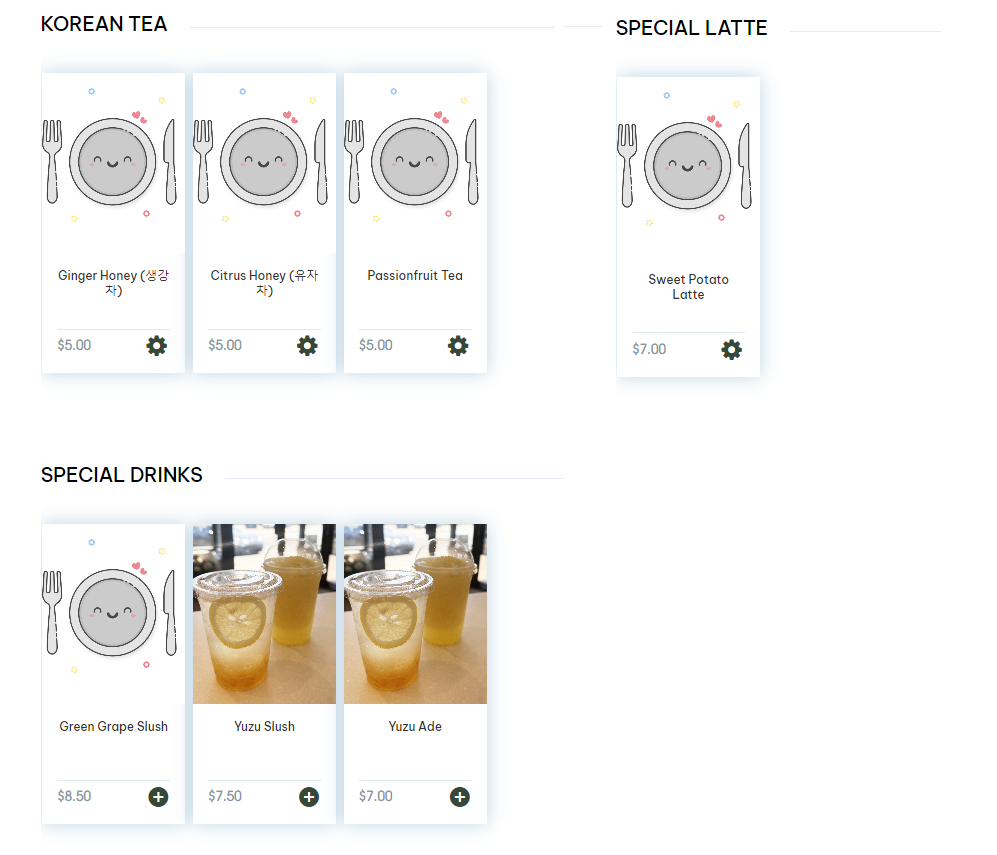Open options gear for Citrus Honey tea

tap(307, 346)
